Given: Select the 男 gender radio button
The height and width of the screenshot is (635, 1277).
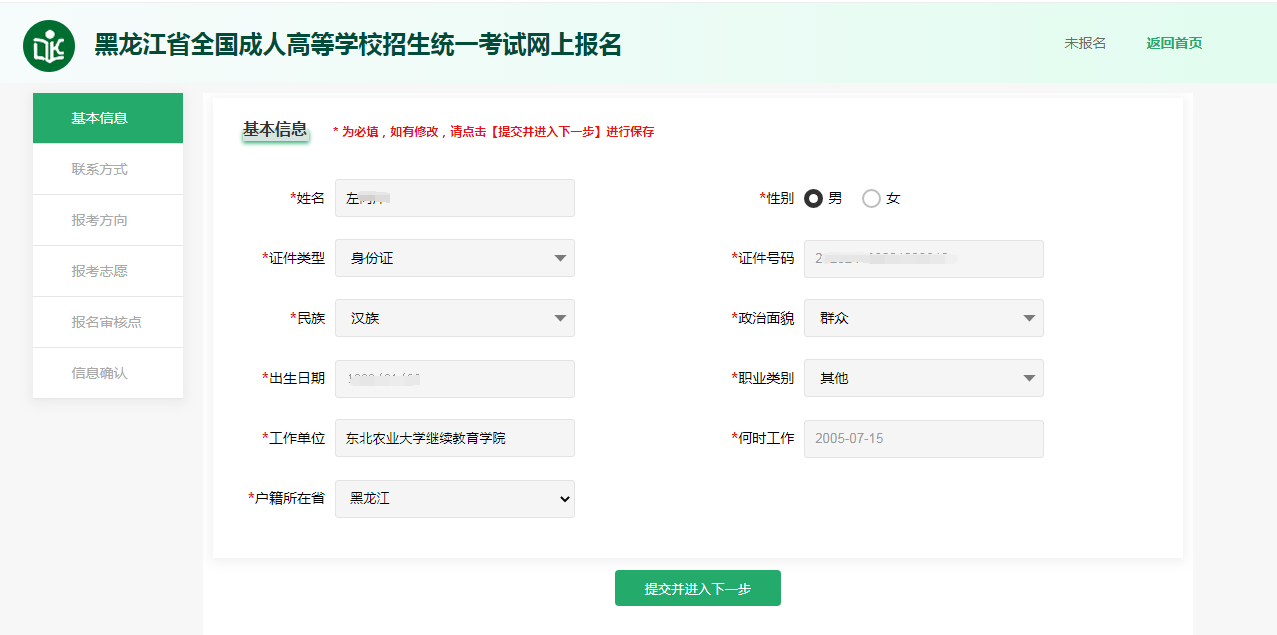Looking at the screenshot, I should click(814, 199).
